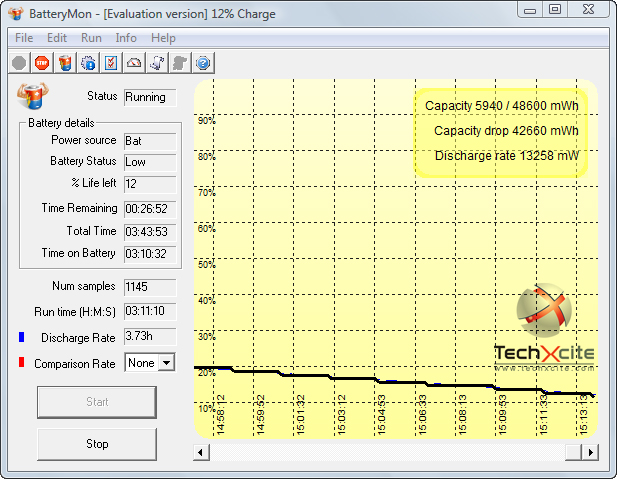
Task: Open help via the blue question mark icon
Action: click(203, 63)
